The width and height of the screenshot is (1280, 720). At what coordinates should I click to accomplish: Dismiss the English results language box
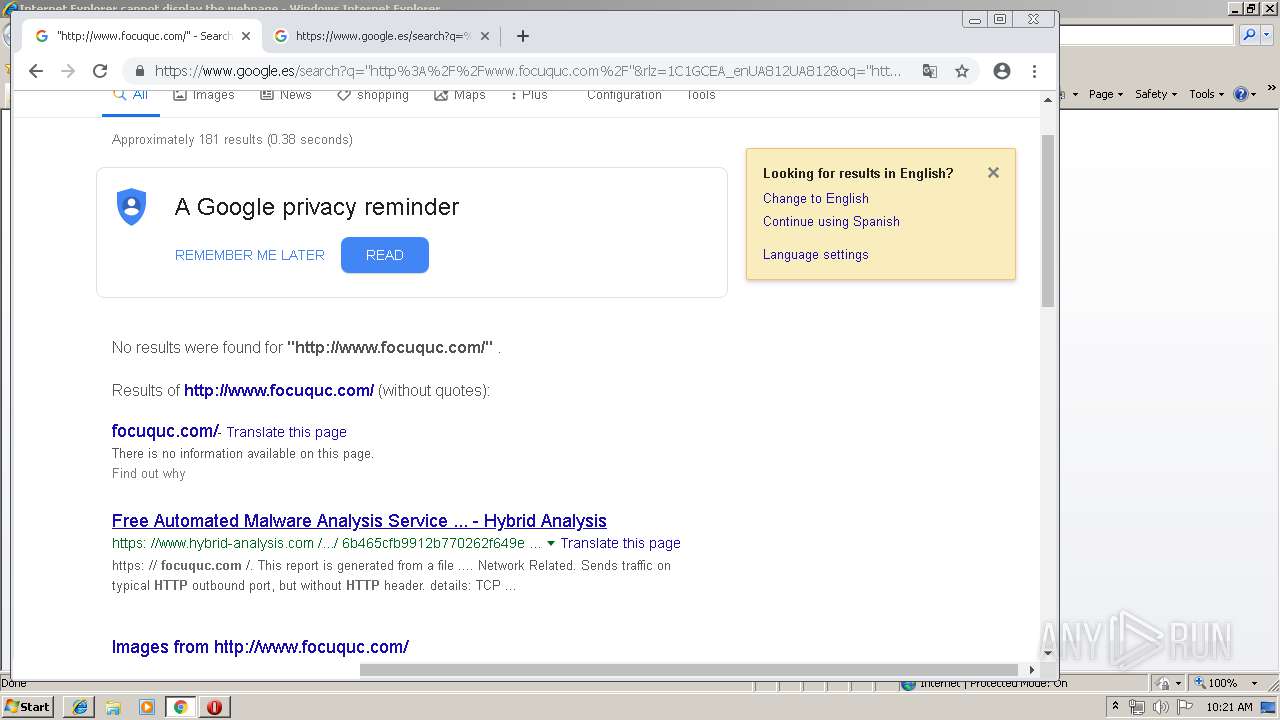coord(993,172)
